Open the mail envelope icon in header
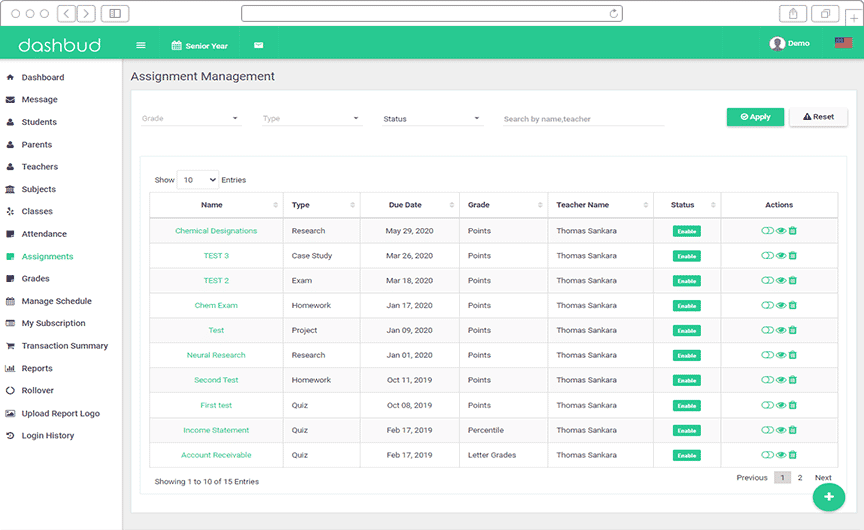The image size is (864, 530). [x=258, y=45]
